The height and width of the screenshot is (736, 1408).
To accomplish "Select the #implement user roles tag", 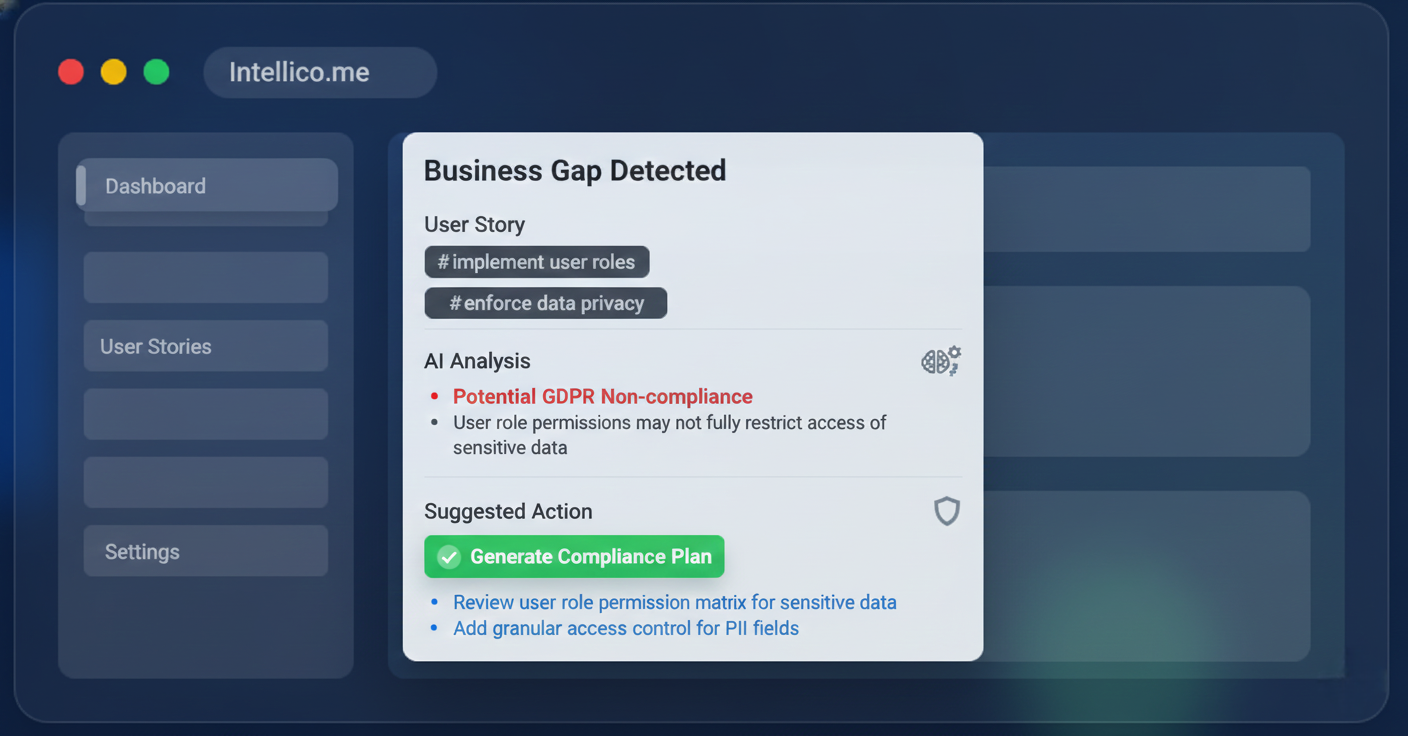I will (x=537, y=262).
